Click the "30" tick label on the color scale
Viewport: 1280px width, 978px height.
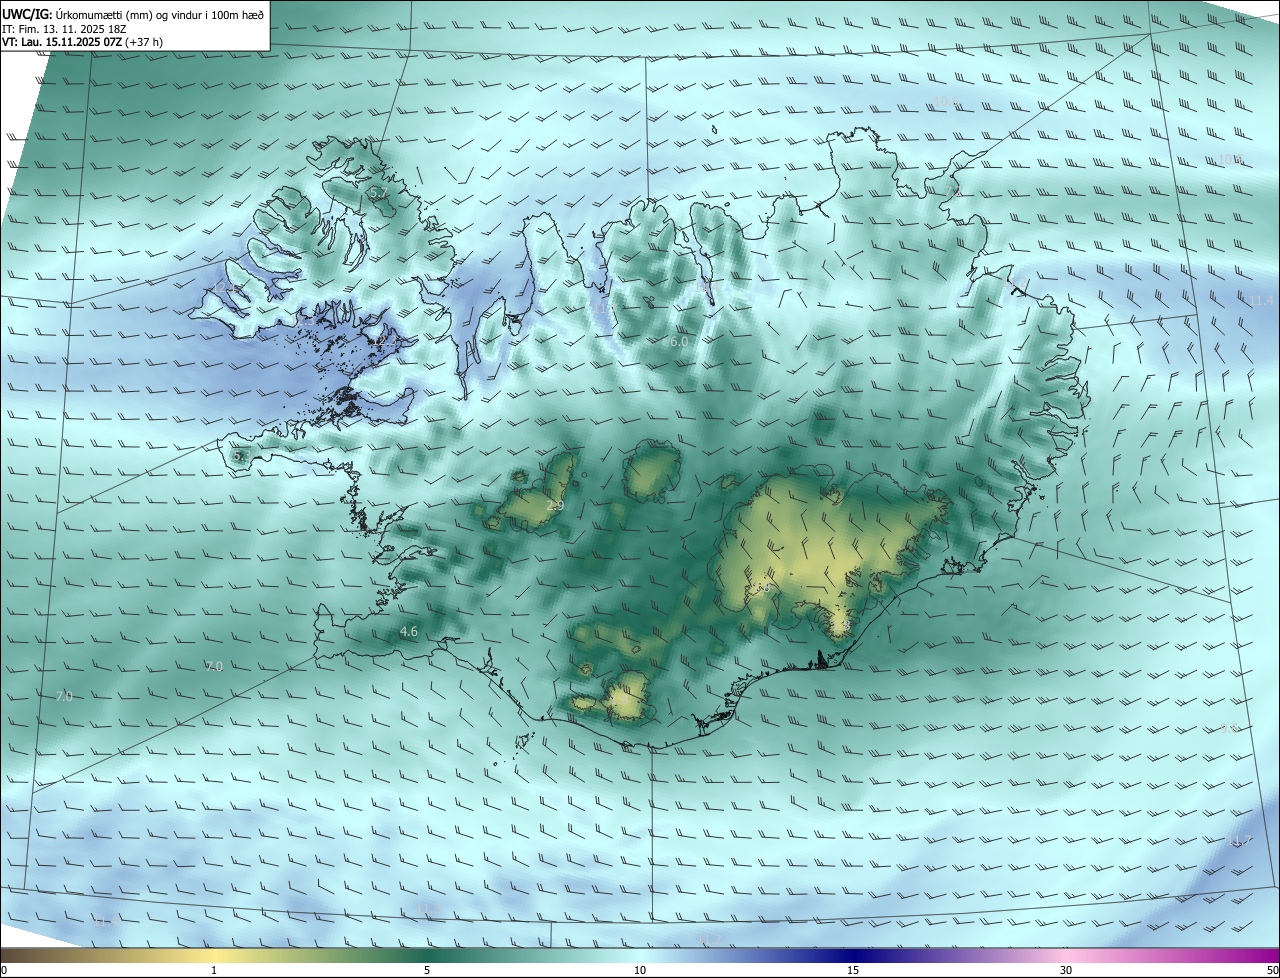(x=1066, y=970)
